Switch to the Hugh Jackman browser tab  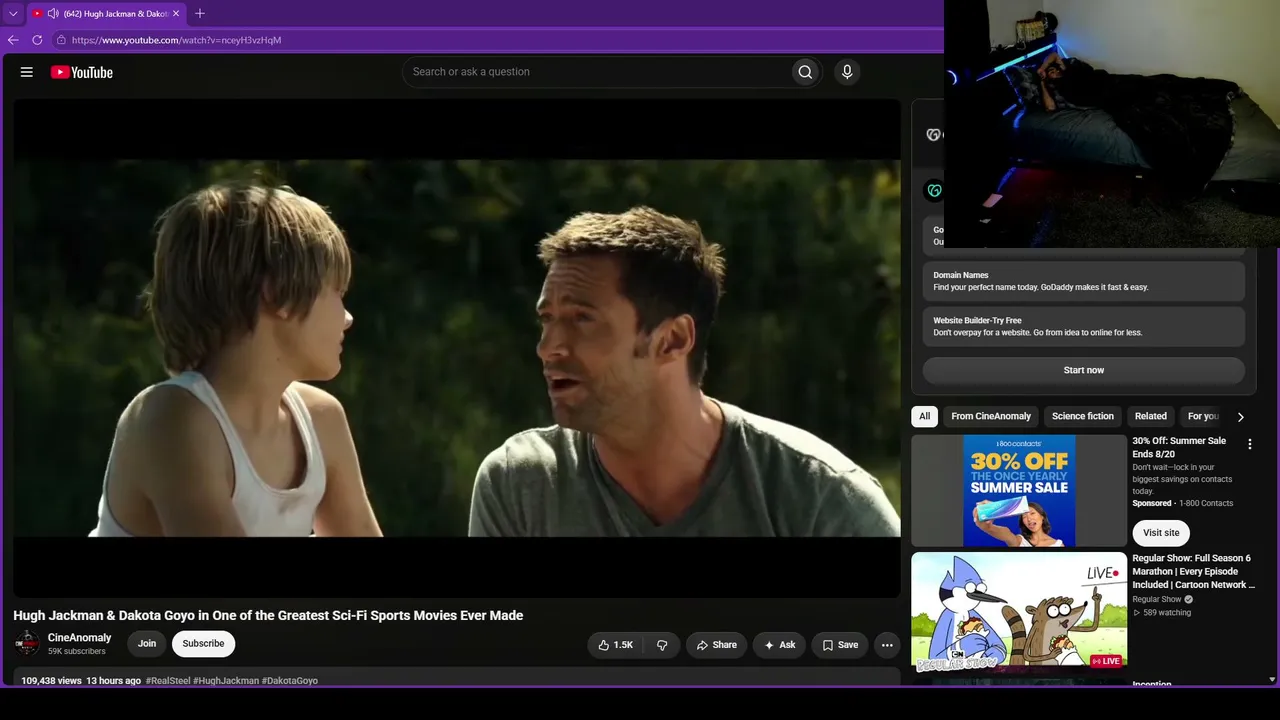pos(105,14)
